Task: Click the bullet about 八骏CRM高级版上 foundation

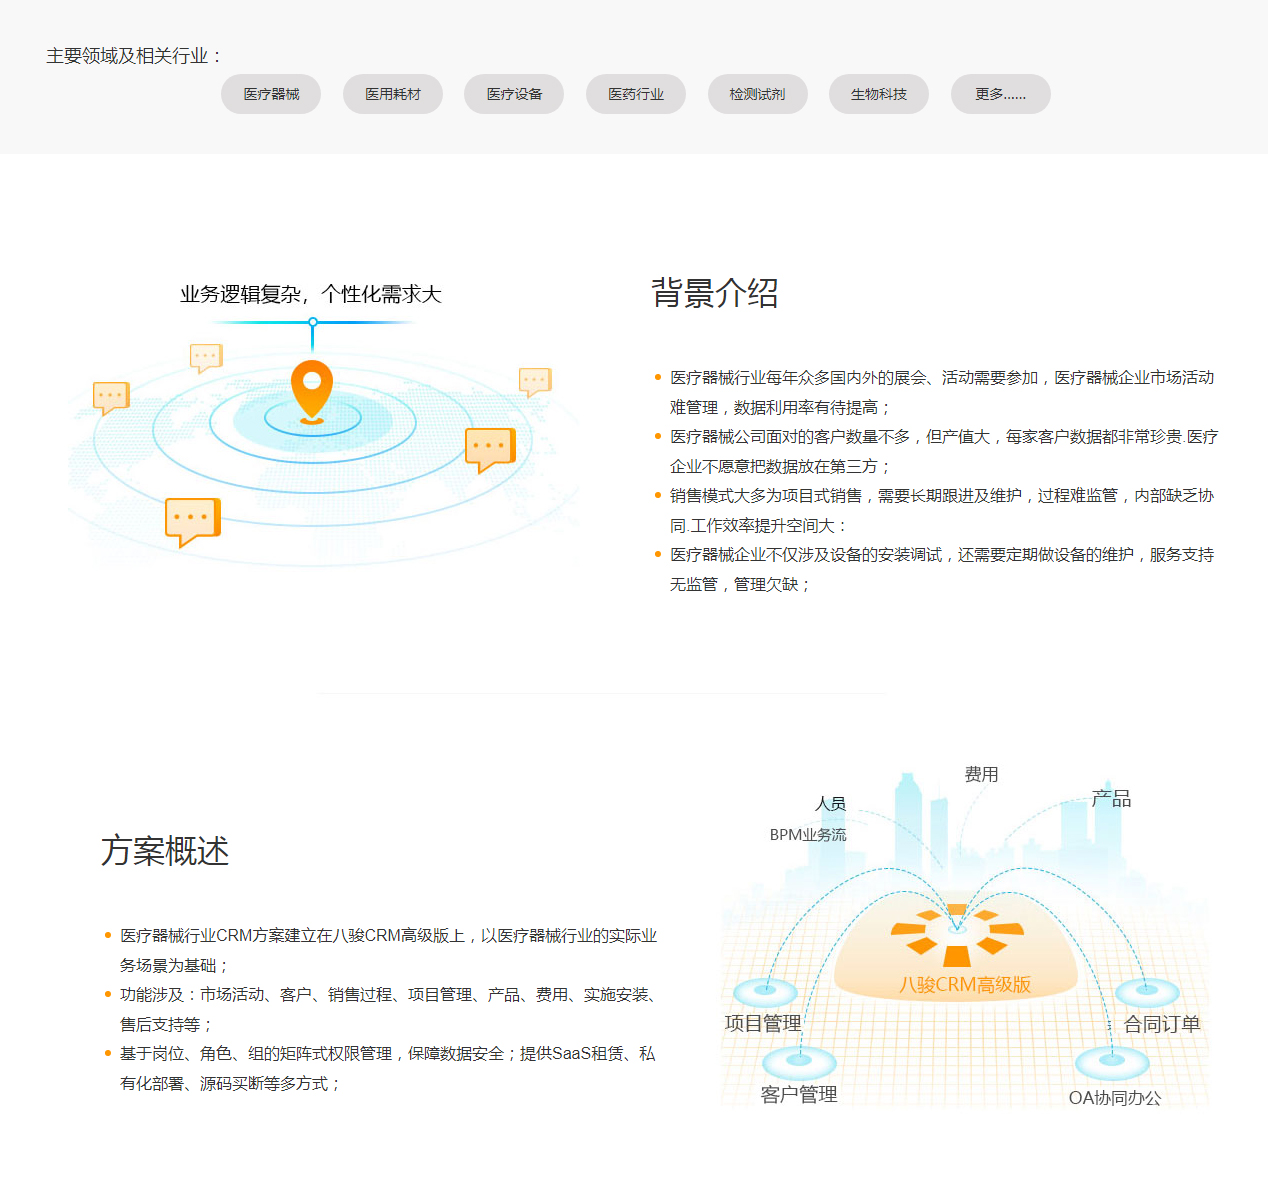Action: pyautogui.click(x=388, y=950)
